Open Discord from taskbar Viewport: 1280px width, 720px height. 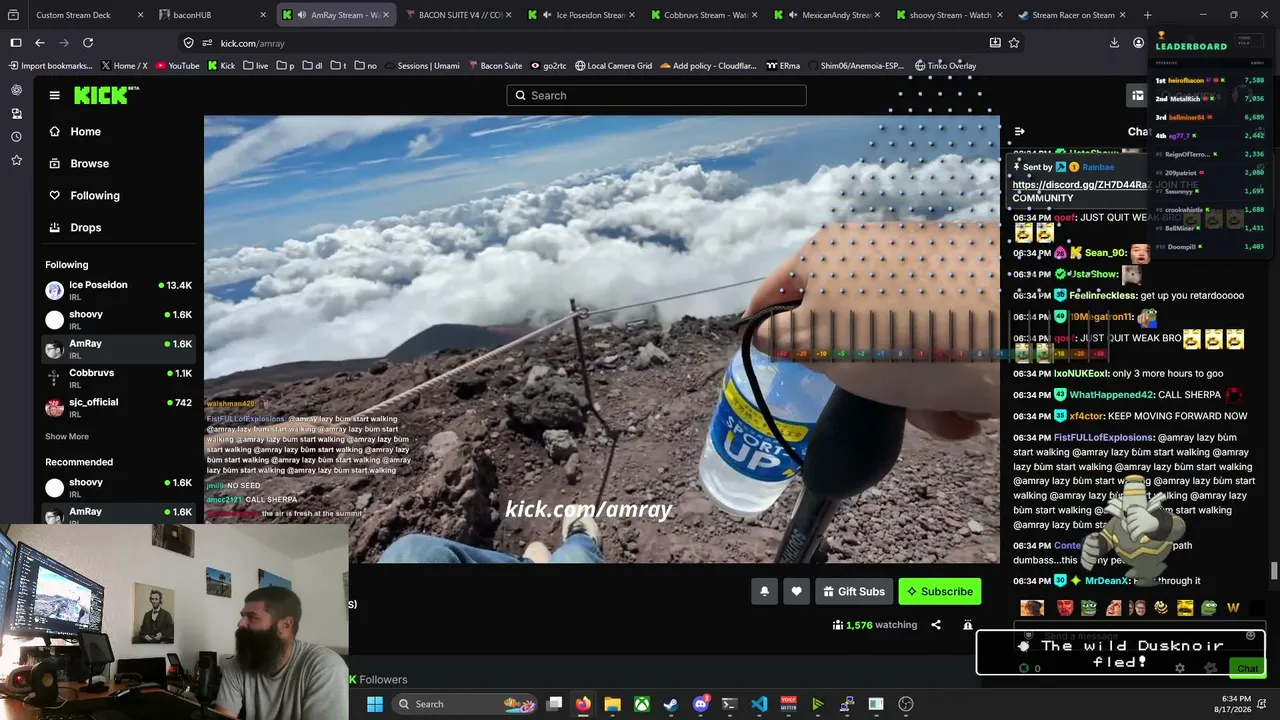(701, 704)
